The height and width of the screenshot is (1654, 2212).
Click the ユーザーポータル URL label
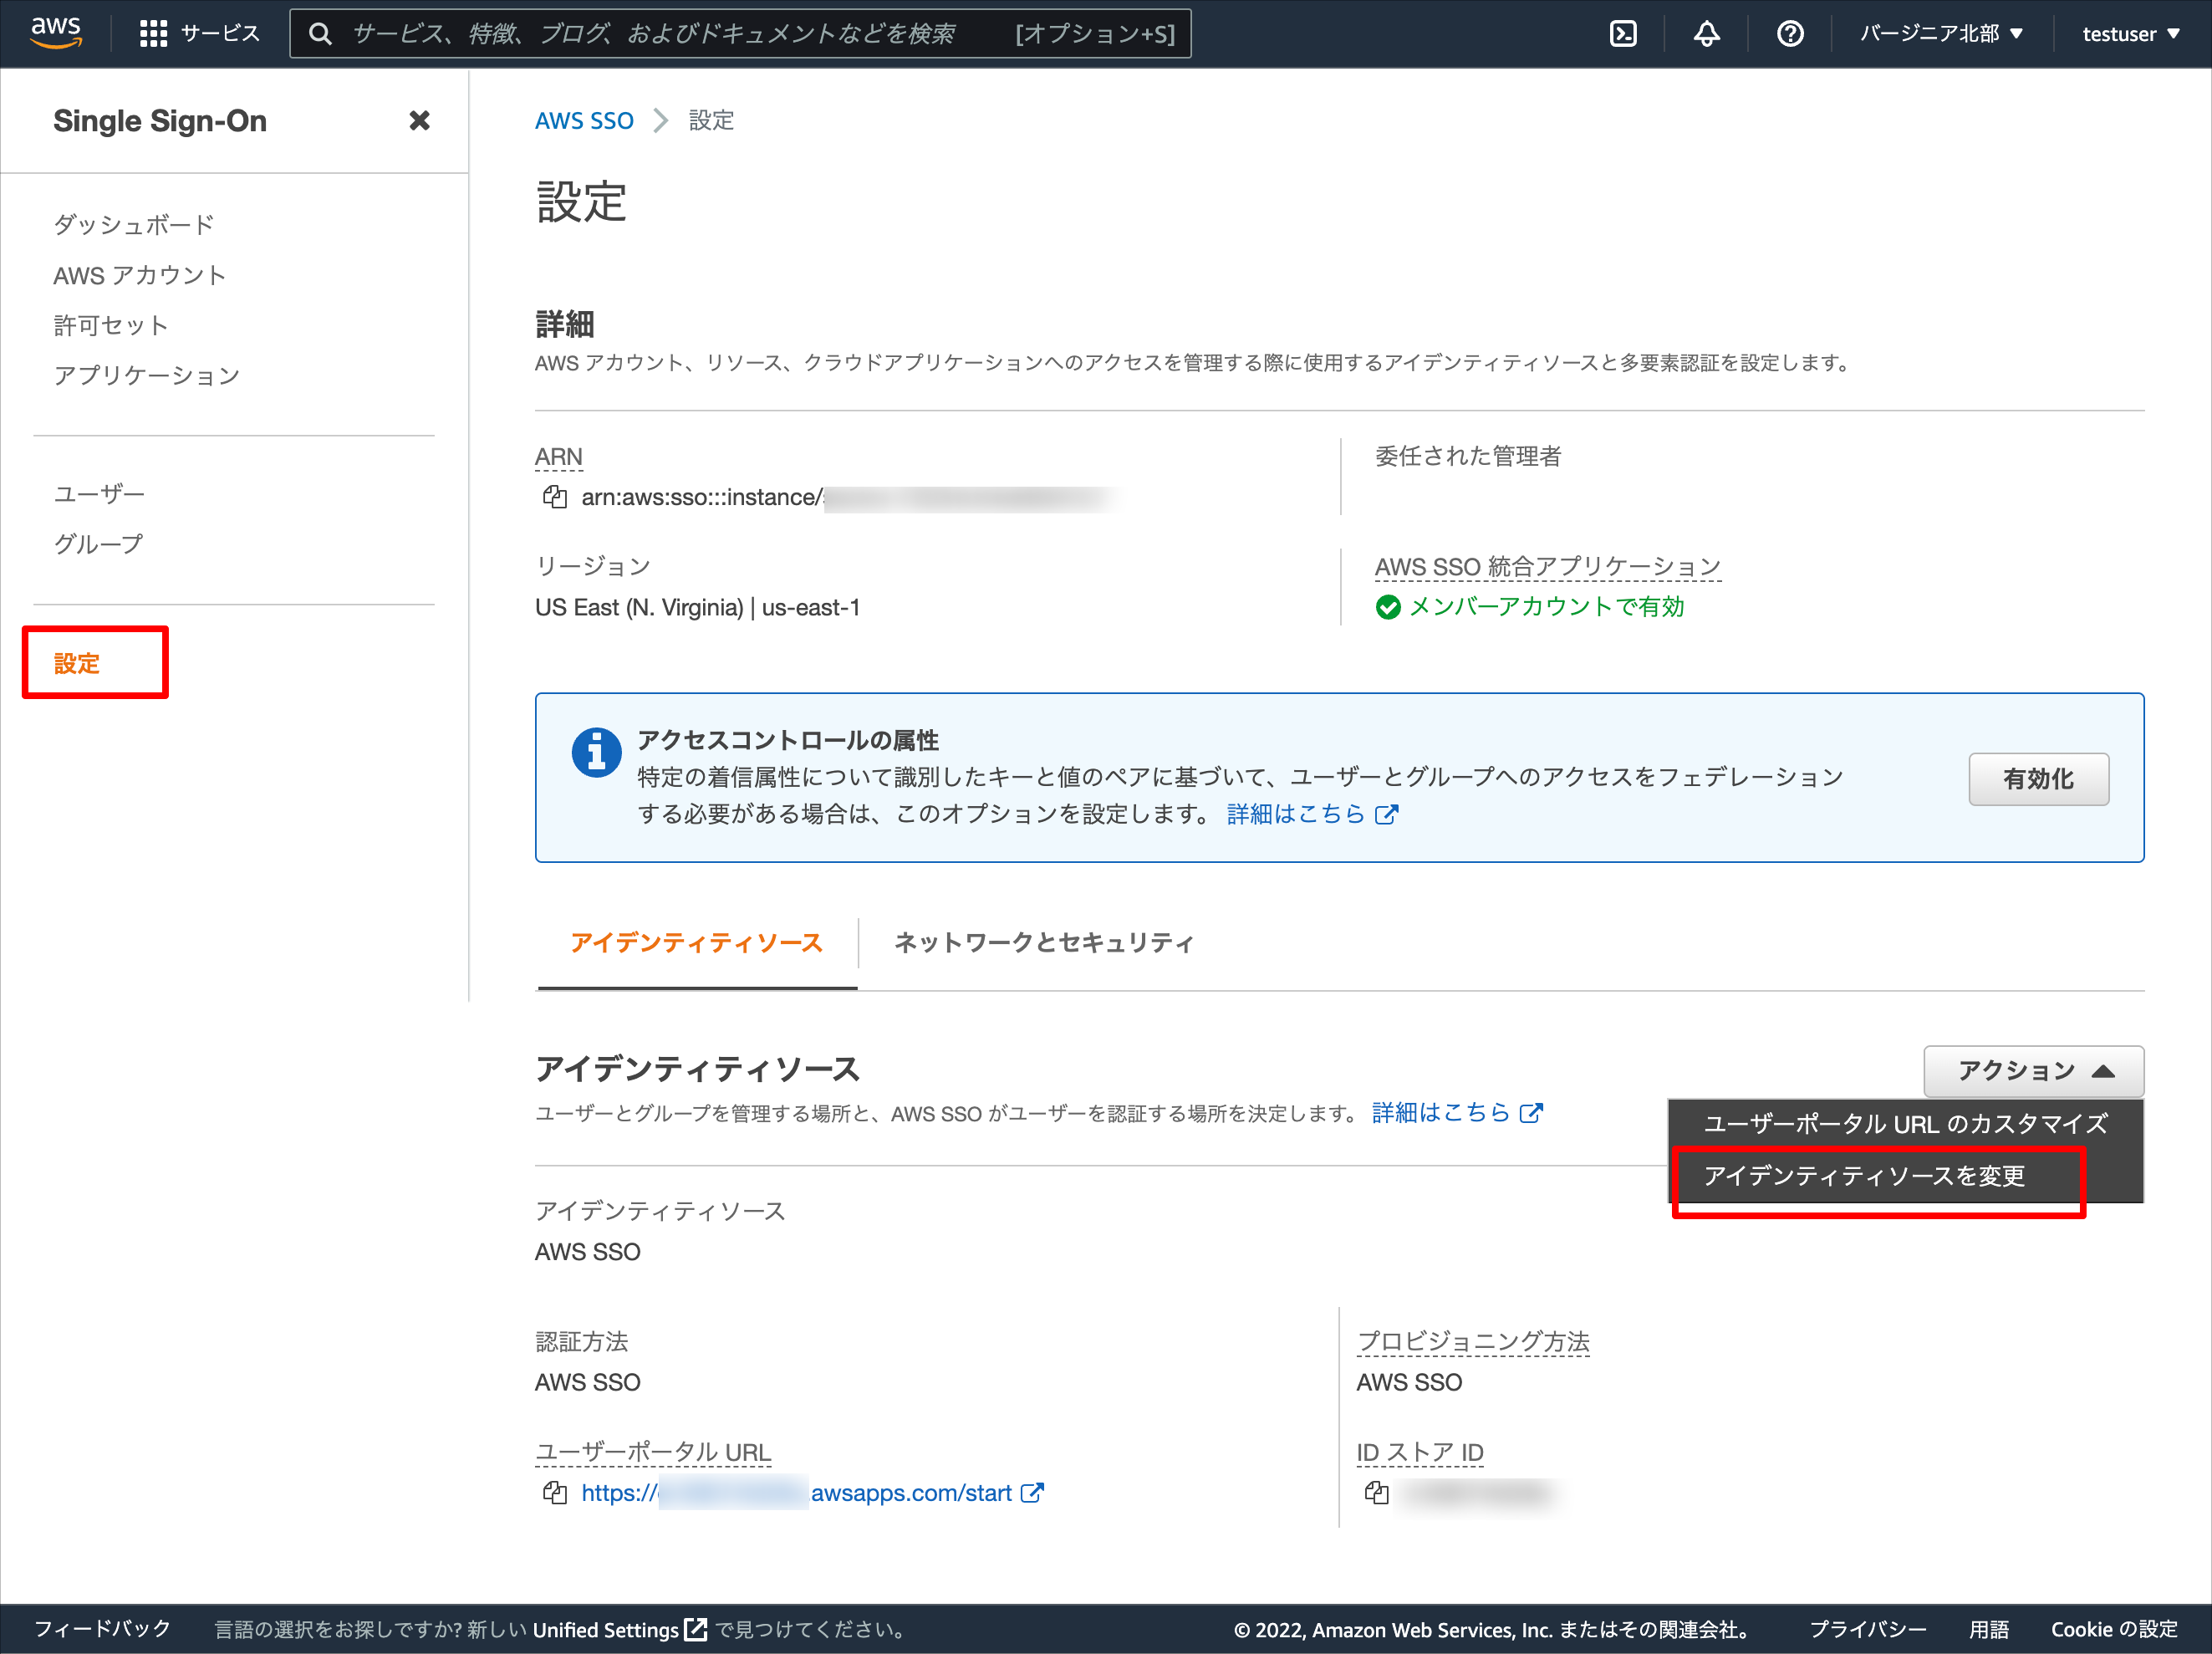coord(653,1452)
